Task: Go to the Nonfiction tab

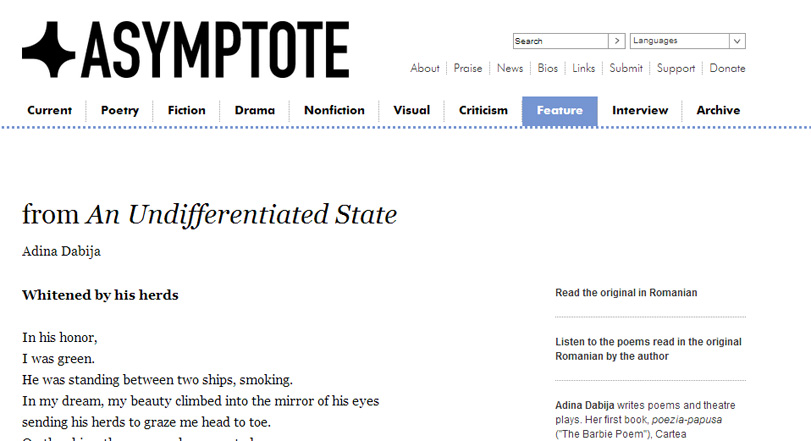Action: 334,111
